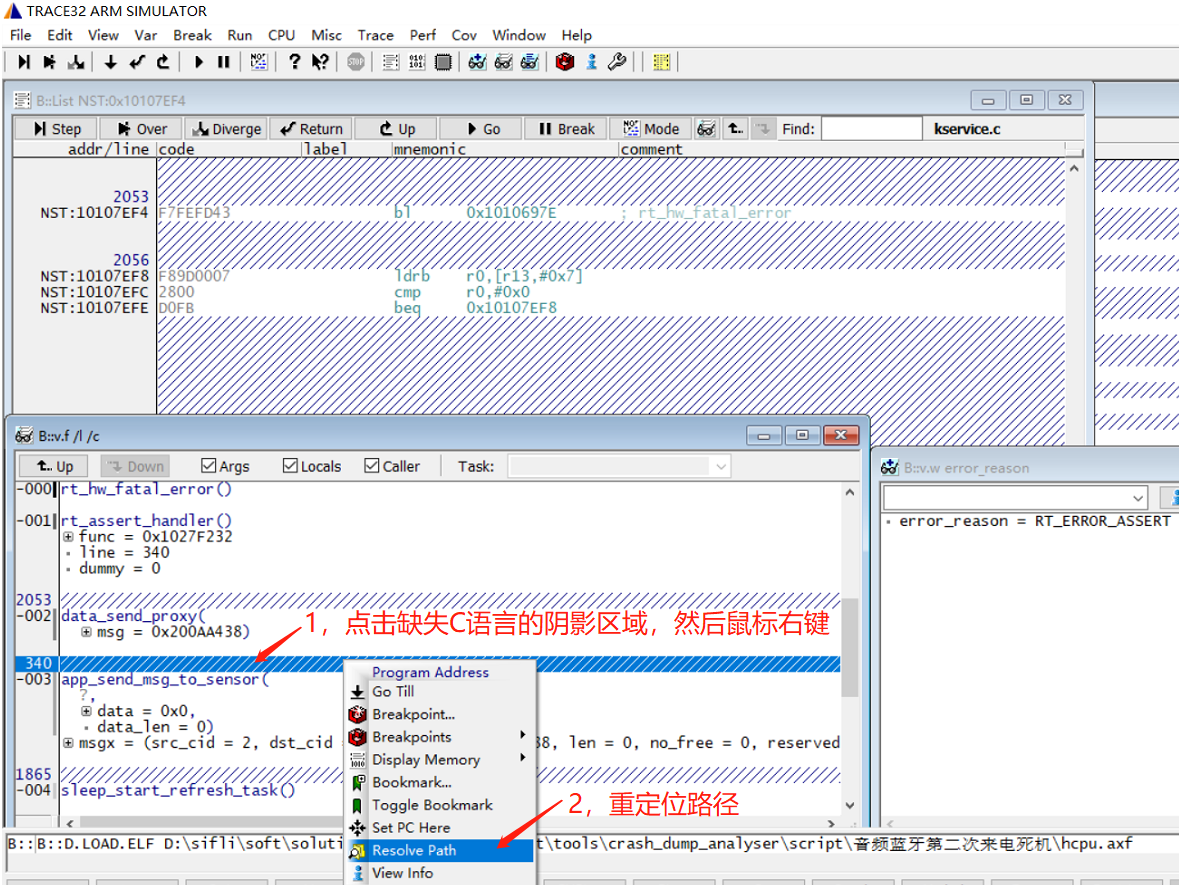Click the Break button in List window
This screenshot has width=1179, height=885.
(x=565, y=129)
